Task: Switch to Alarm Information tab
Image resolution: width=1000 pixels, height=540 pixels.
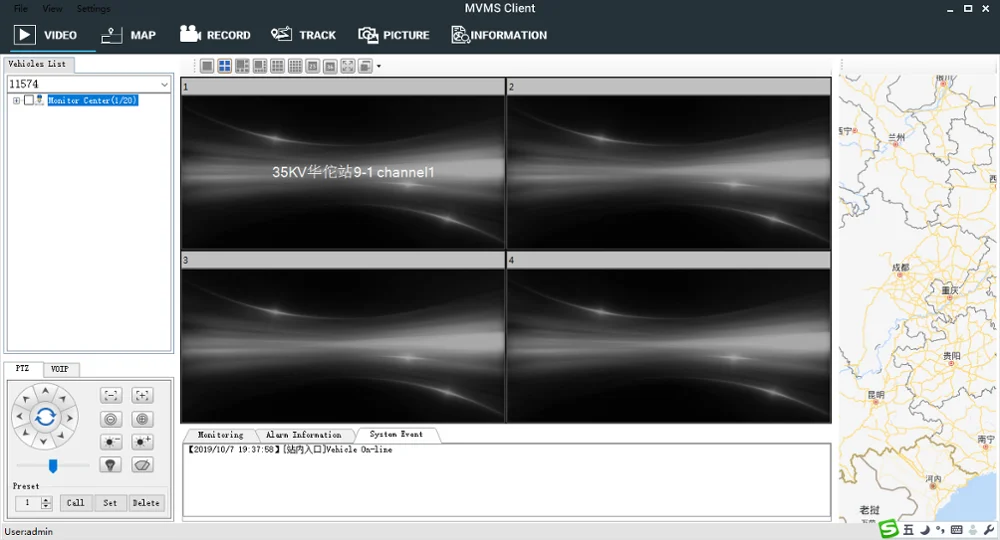Action: (304, 435)
